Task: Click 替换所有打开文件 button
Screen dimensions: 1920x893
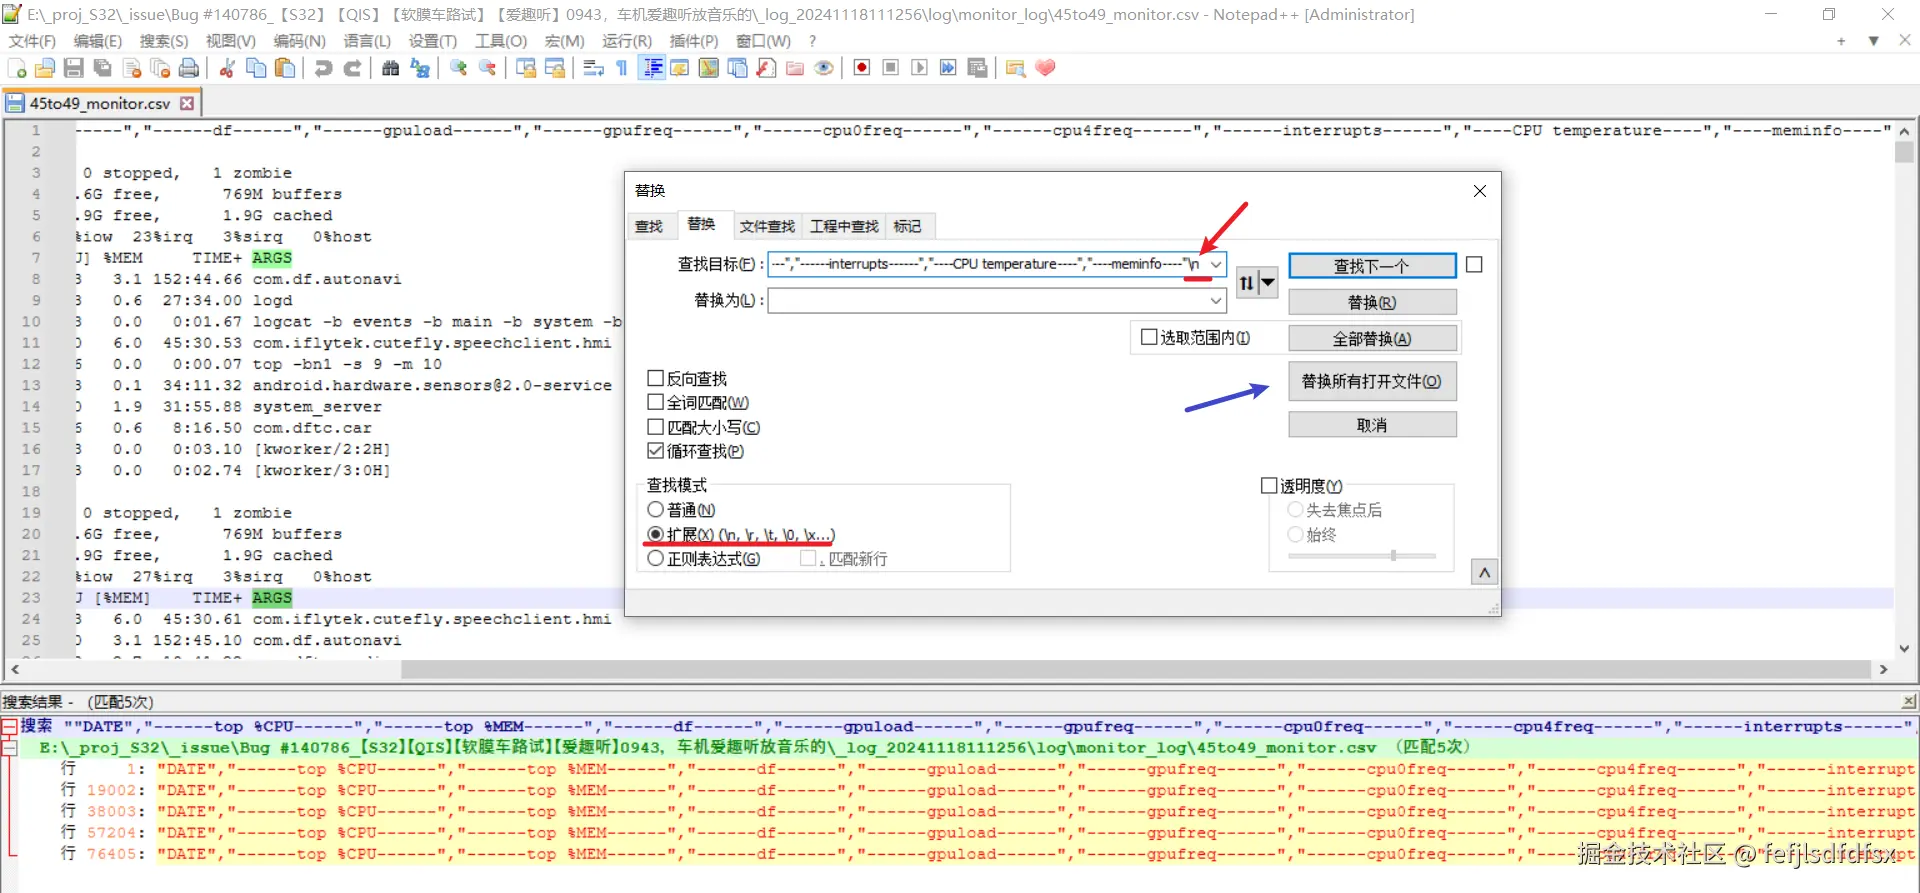Action: [1372, 381]
